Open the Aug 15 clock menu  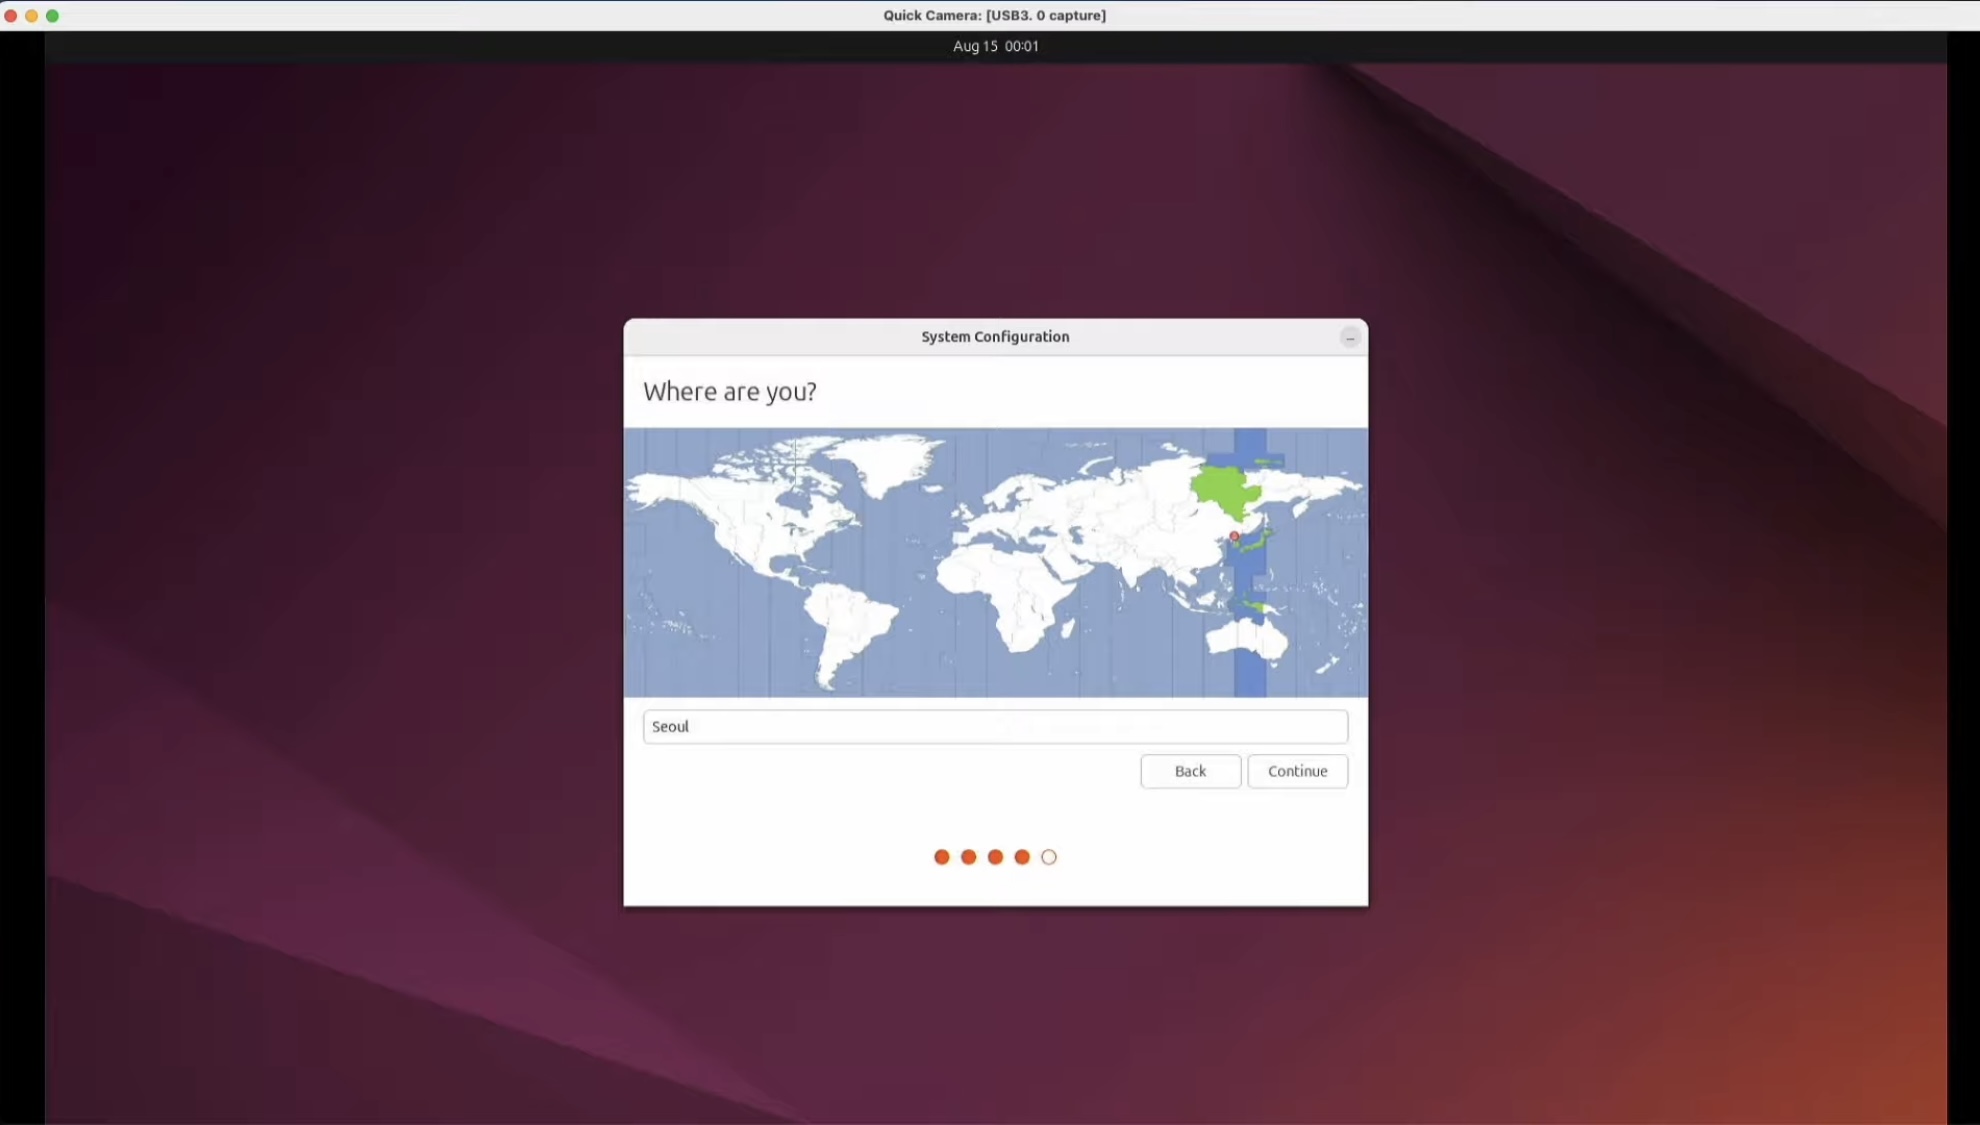click(995, 46)
